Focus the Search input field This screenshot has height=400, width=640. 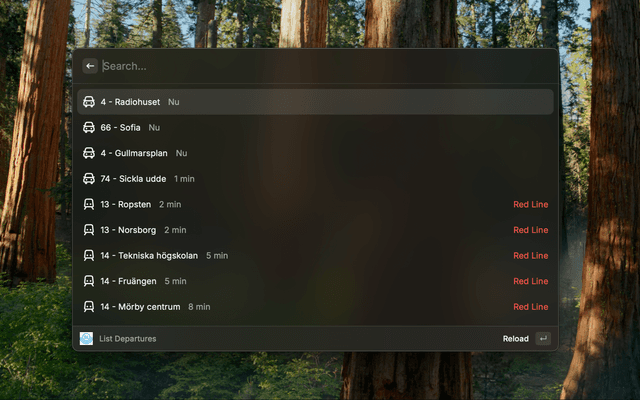tap(327, 66)
